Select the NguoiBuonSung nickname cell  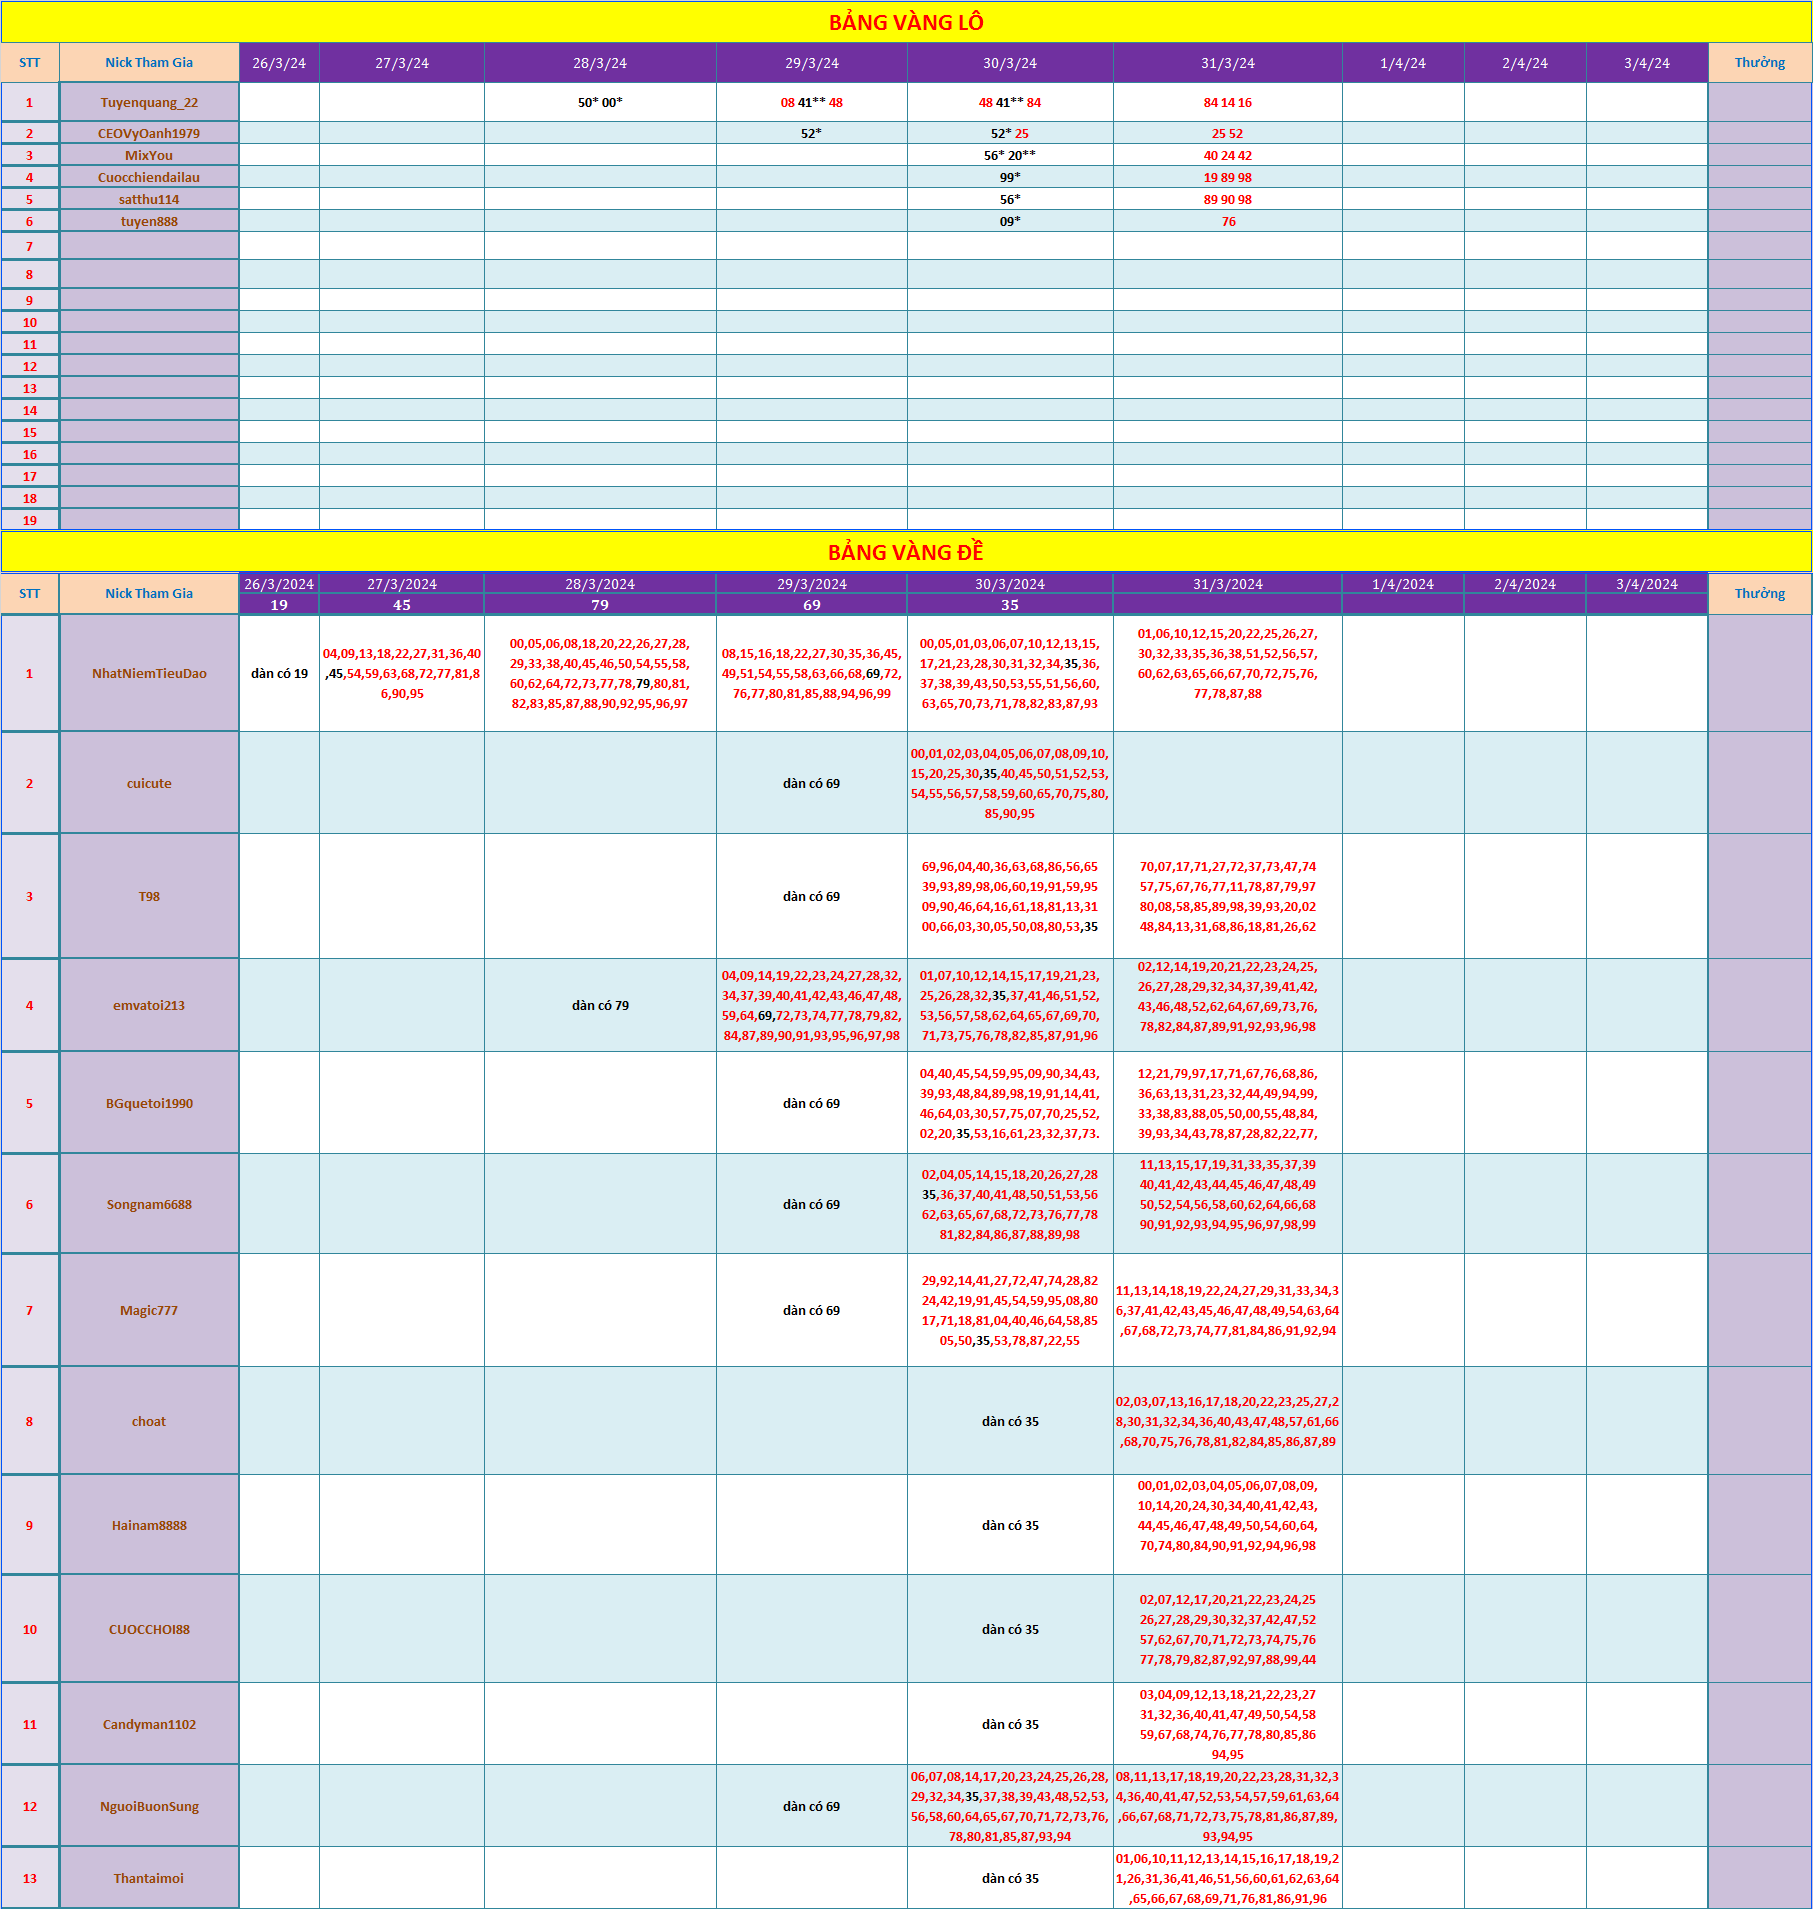(149, 1806)
